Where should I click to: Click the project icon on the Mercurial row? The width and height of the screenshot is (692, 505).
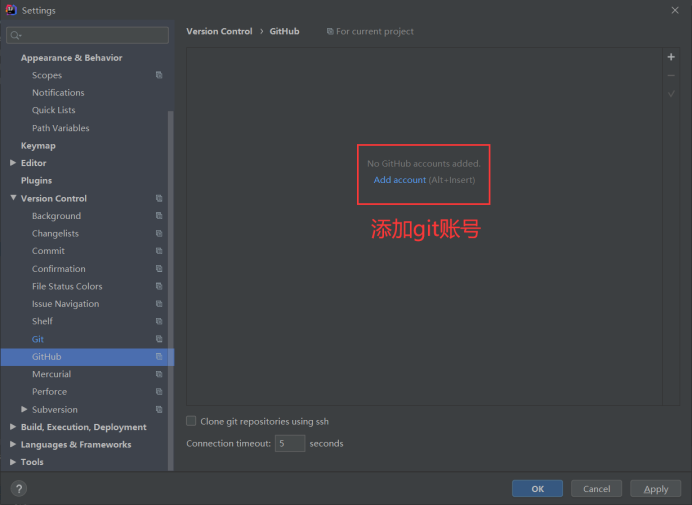159,374
